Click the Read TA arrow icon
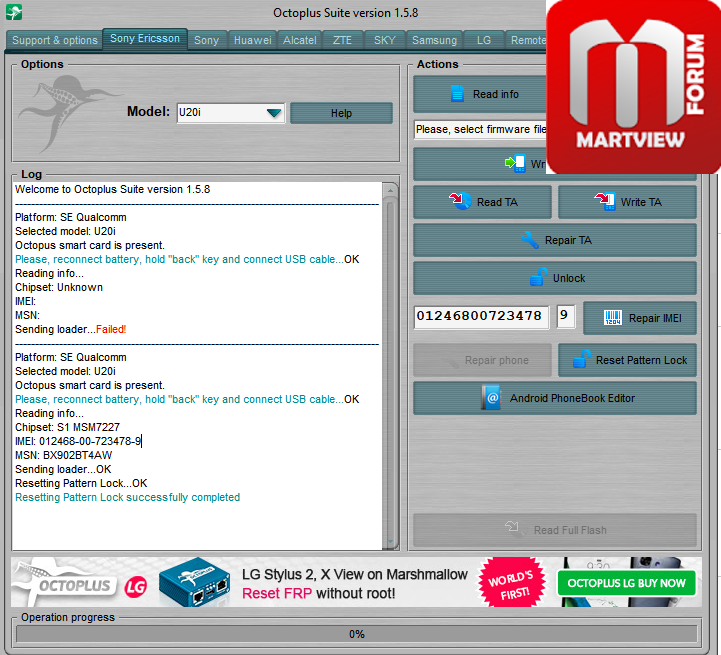The height and width of the screenshot is (655, 721). 460,201
